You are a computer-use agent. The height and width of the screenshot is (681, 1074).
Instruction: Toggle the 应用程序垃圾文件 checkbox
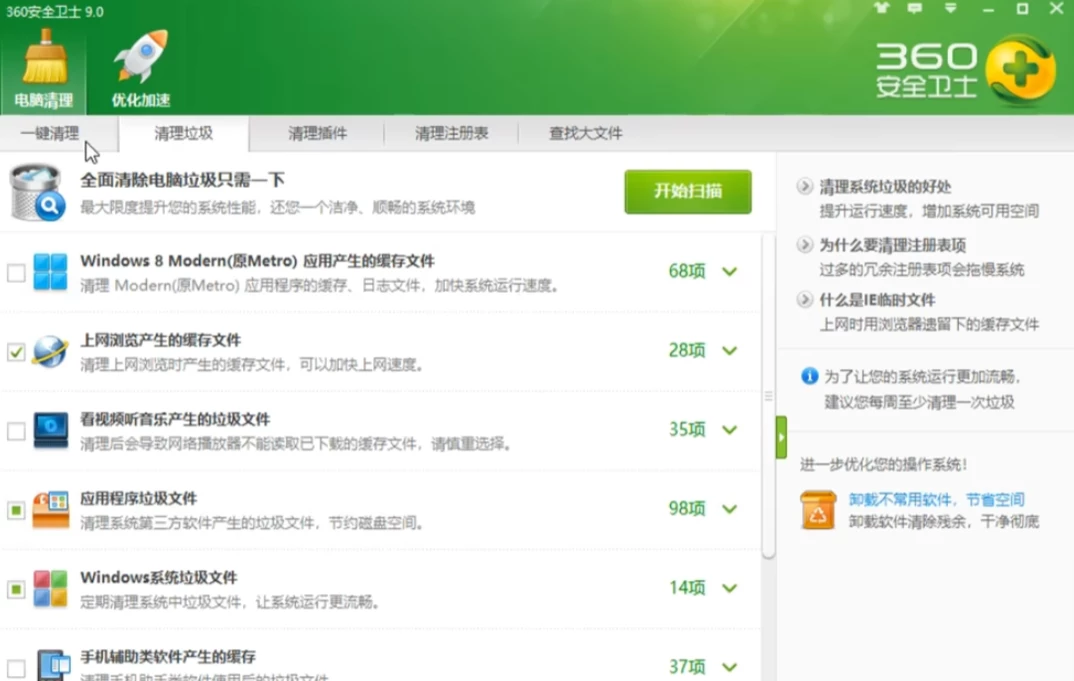16,510
